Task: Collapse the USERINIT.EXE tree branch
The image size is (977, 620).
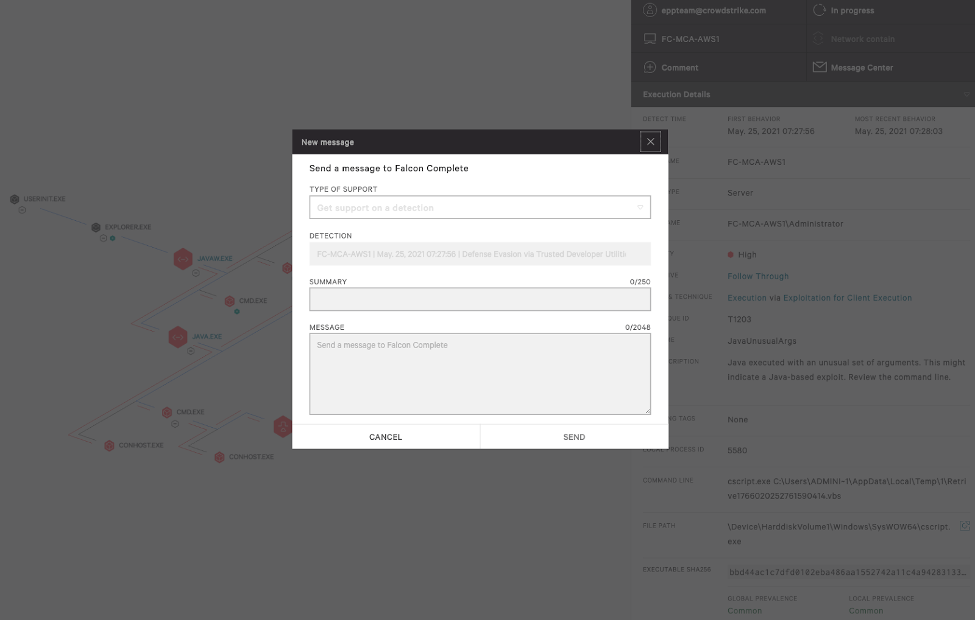Action: tap(22, 210)
